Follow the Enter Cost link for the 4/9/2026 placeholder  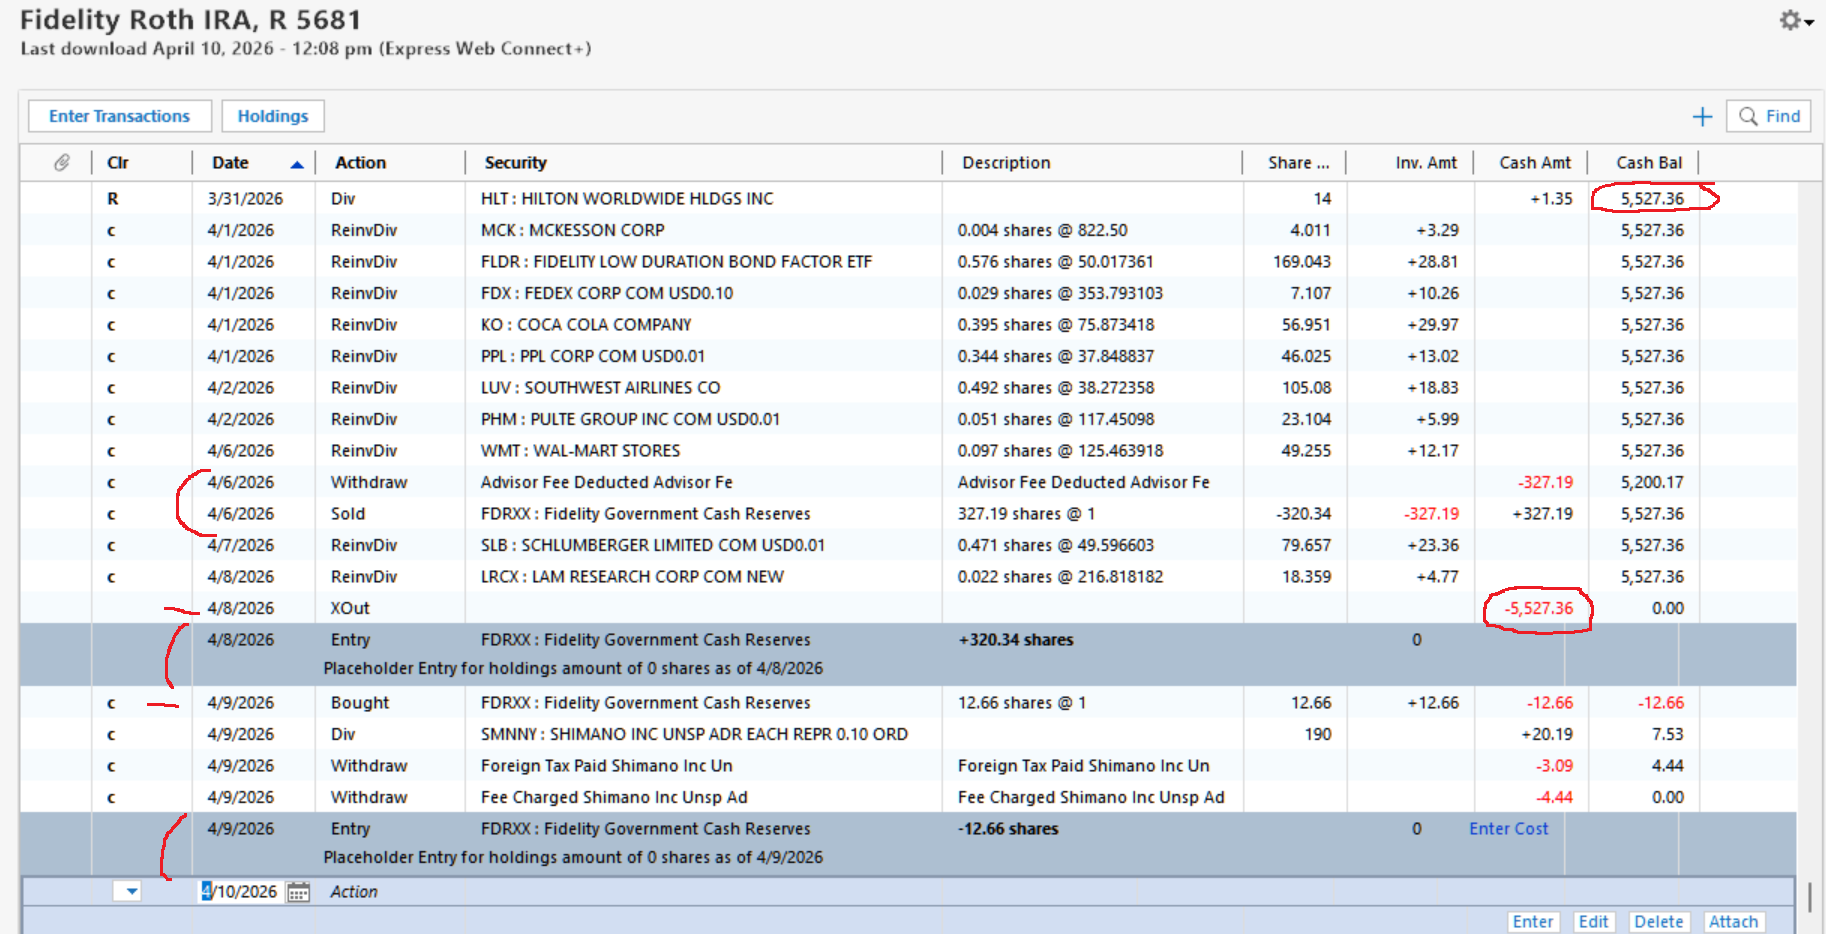[x=1508, y=828]
